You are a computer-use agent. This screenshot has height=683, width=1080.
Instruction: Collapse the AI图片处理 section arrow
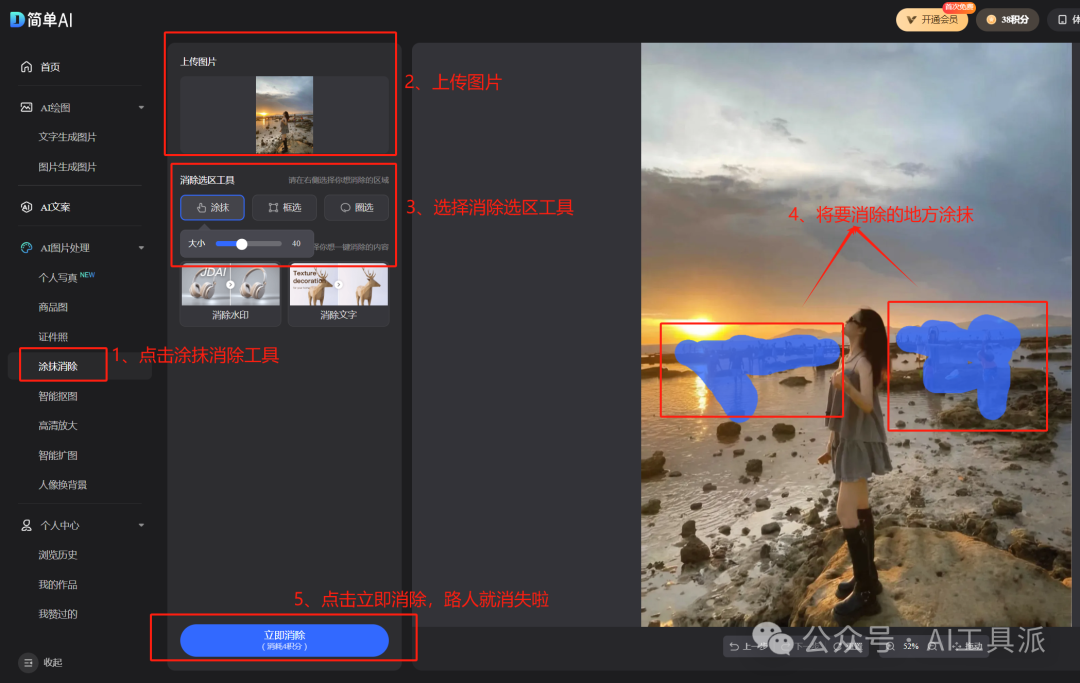coord(141,248)
